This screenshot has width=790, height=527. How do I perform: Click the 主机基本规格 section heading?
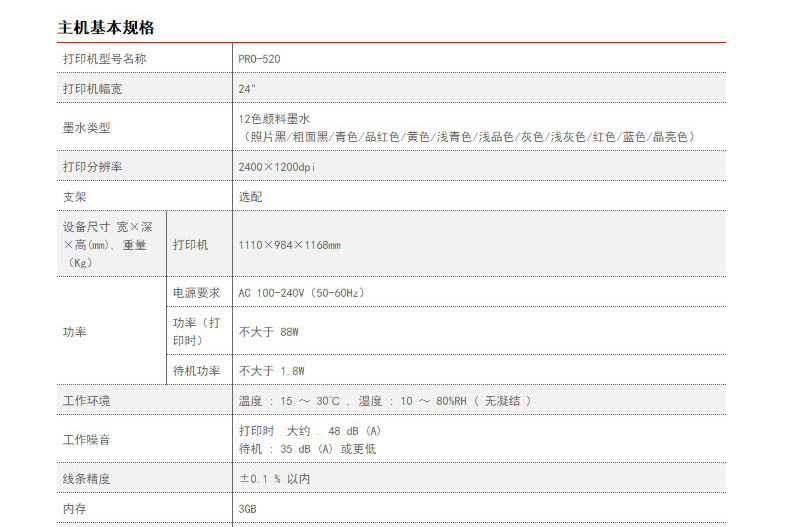pos(106,27)
